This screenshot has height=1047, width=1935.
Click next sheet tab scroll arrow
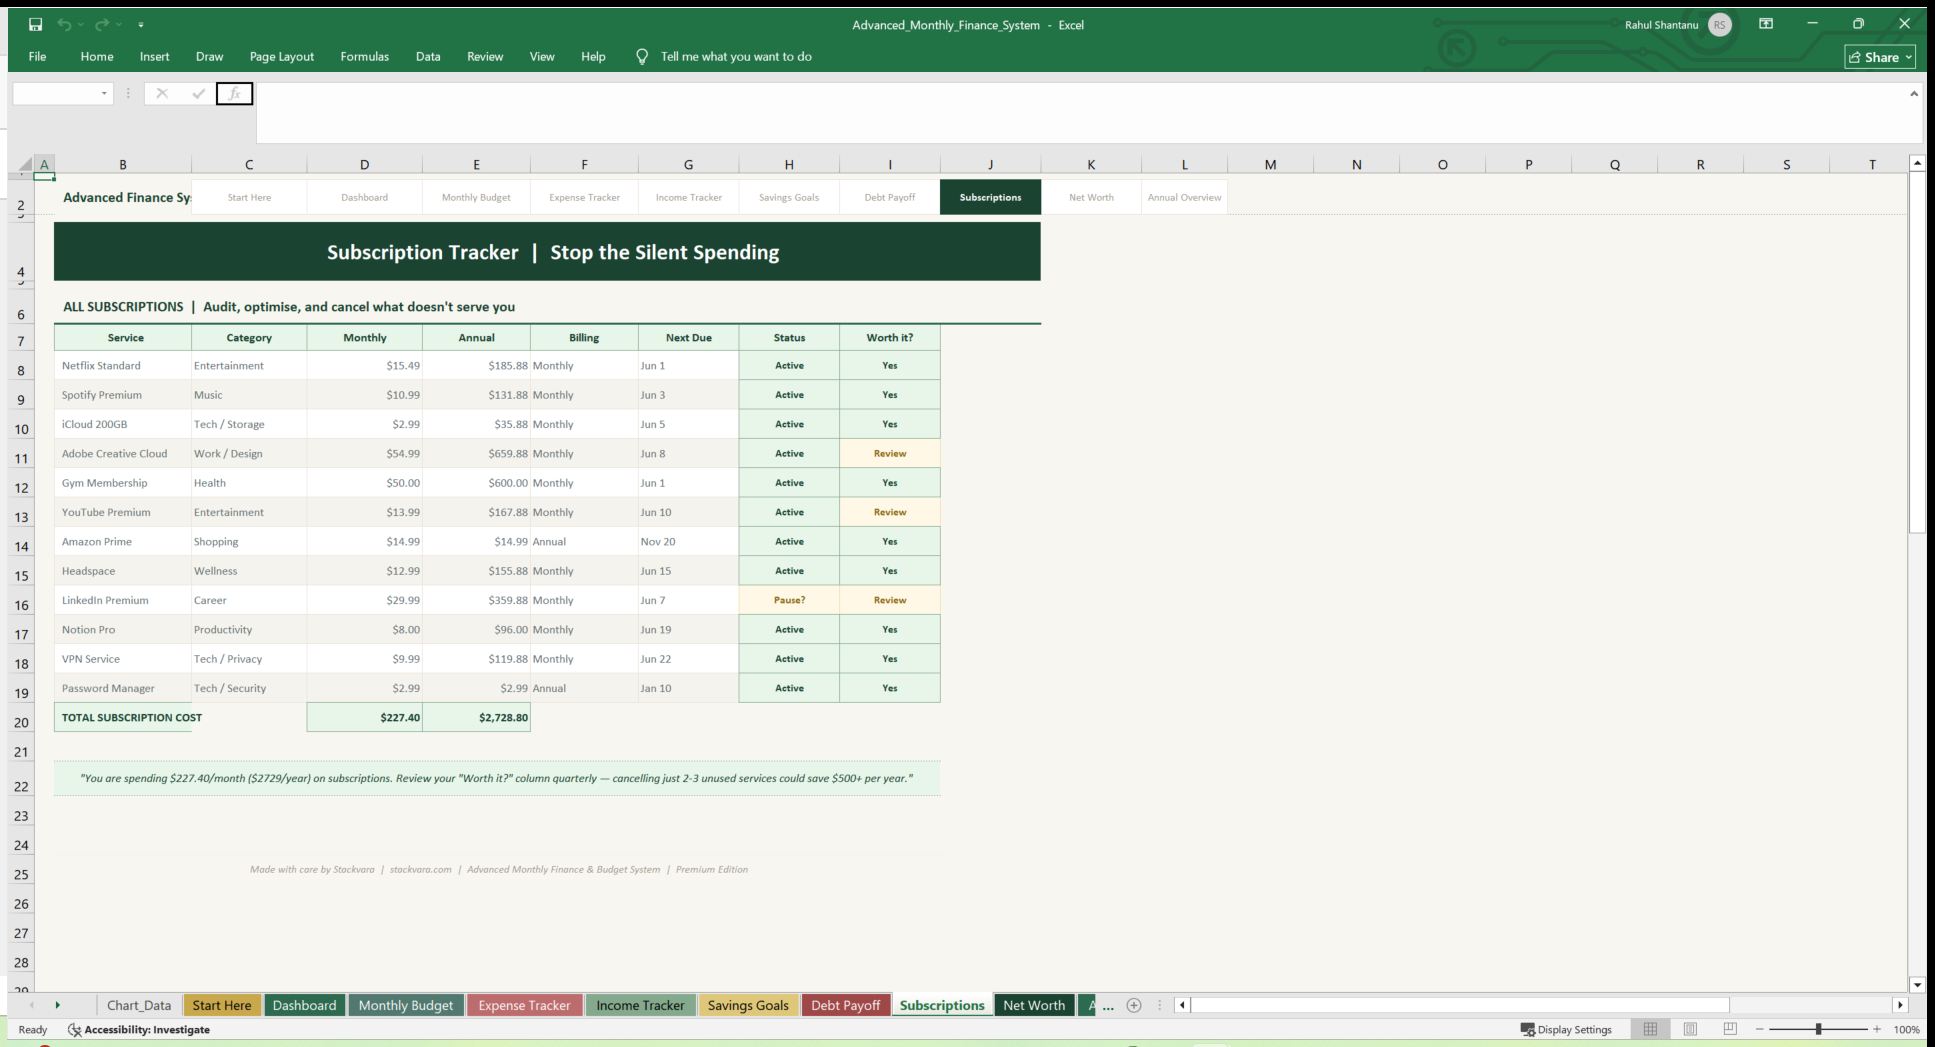click(57, 1005)
